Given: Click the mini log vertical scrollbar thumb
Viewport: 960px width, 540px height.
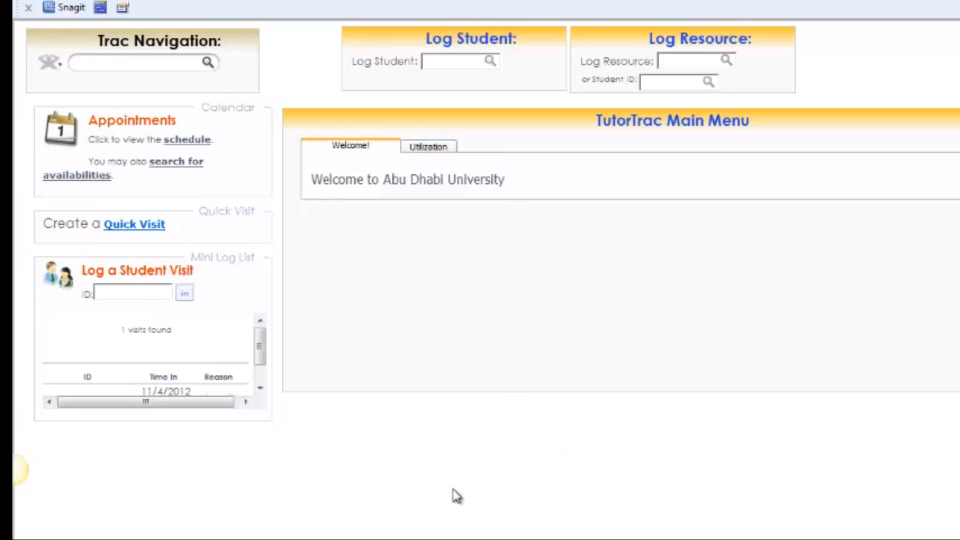Looking at the screenshot, I should [x=260, y=346].
